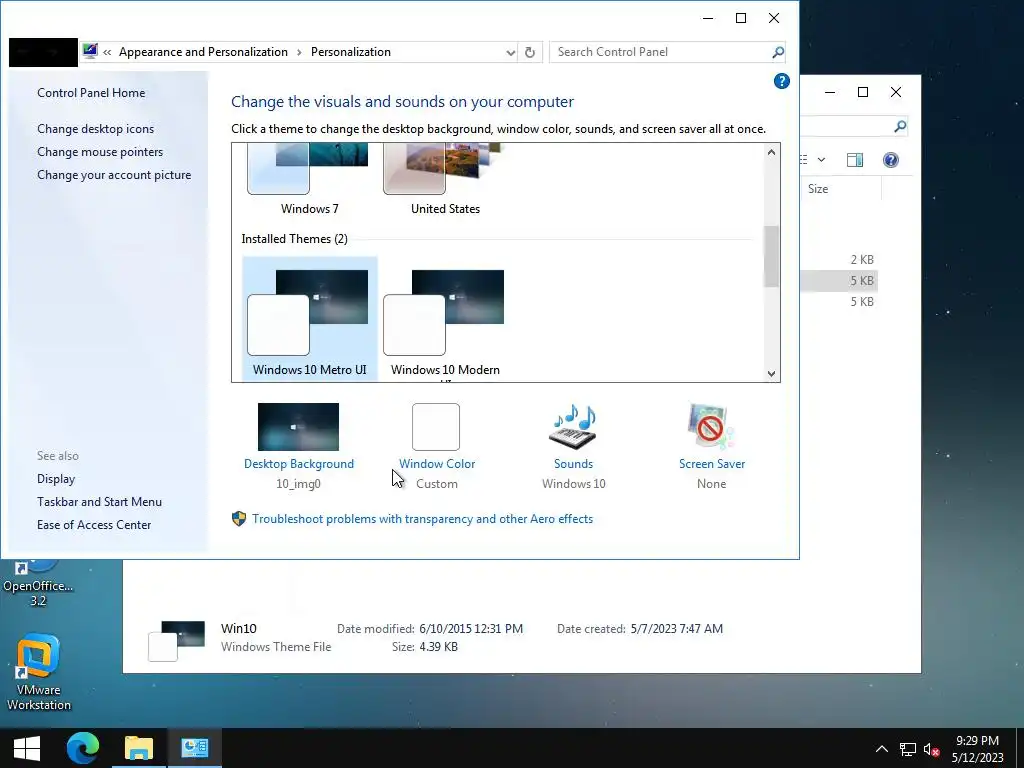Click Appearance and Personalization breadcrumb
Viewport: 1024px width, 768px height.
(203, 52)
